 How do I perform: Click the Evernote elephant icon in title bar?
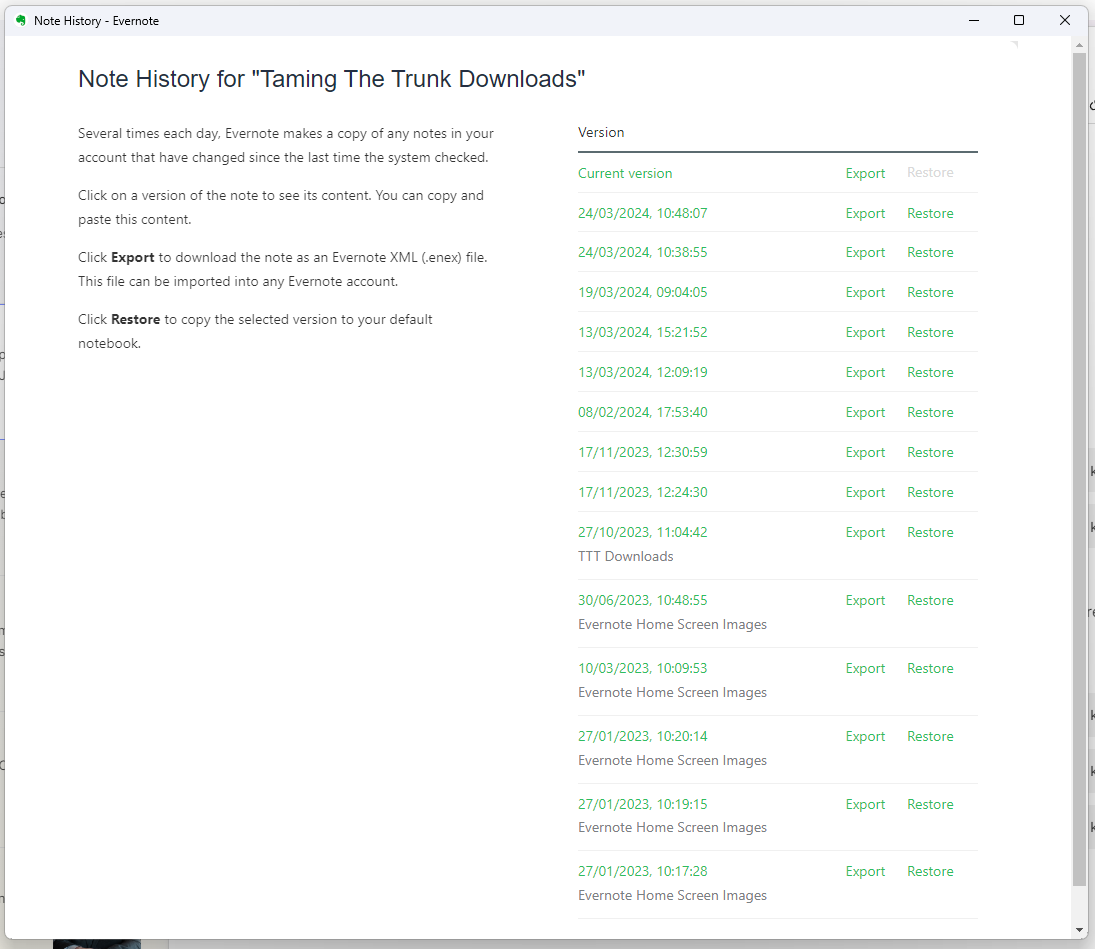tap(20, 20)
